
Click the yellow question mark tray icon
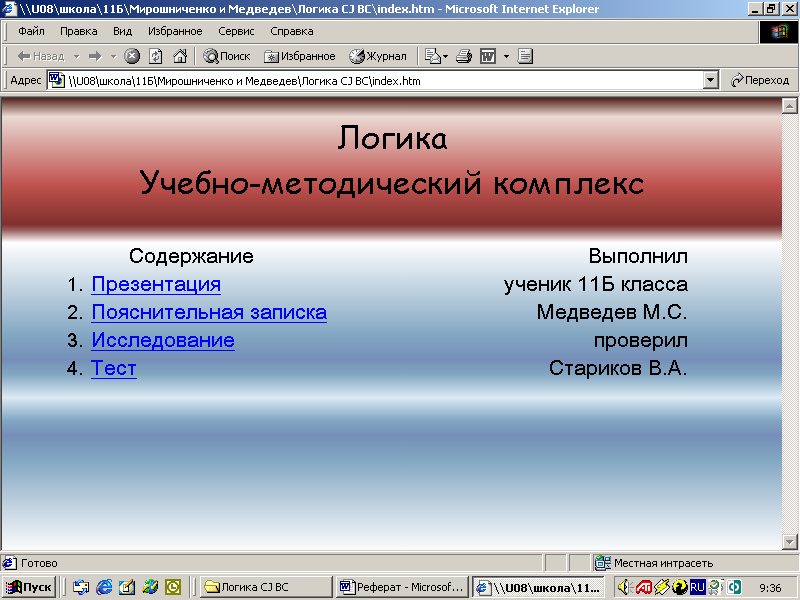[679, 587]
